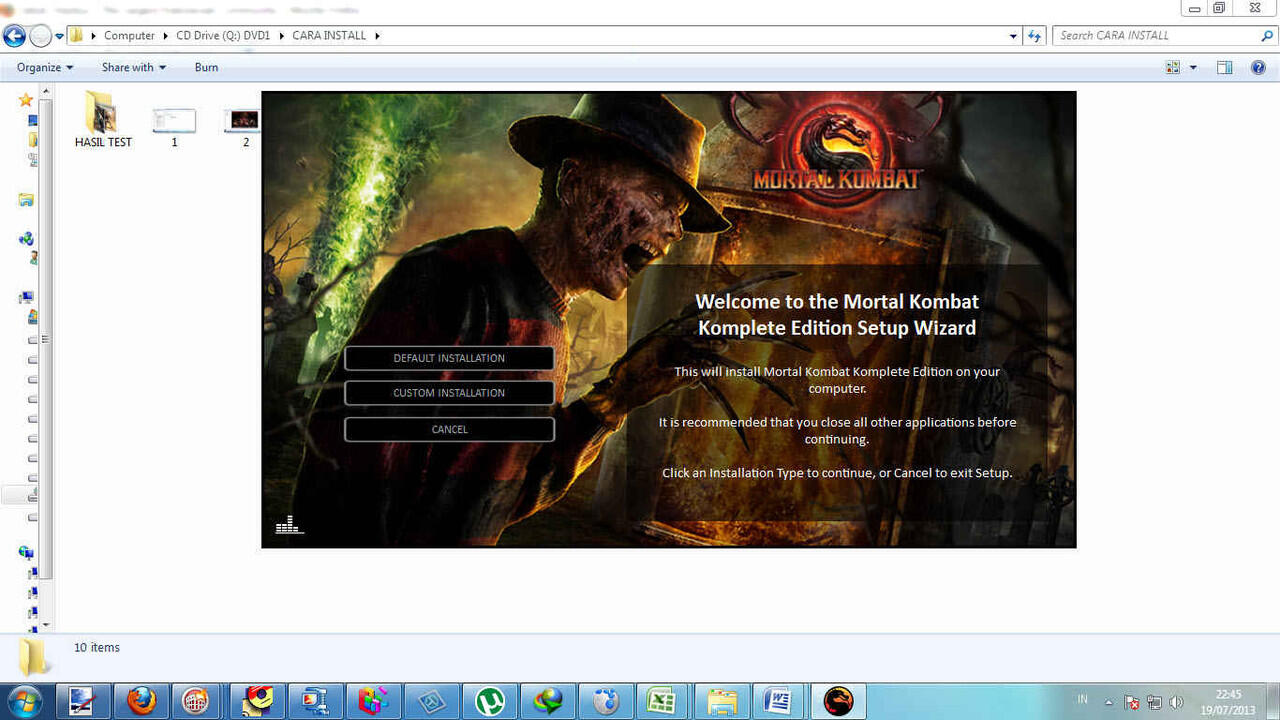Image resolution: width=1280 pixels, height=720 pixels.
Task: Select image file thumbnail 1
Action: (x=174, y=127)
